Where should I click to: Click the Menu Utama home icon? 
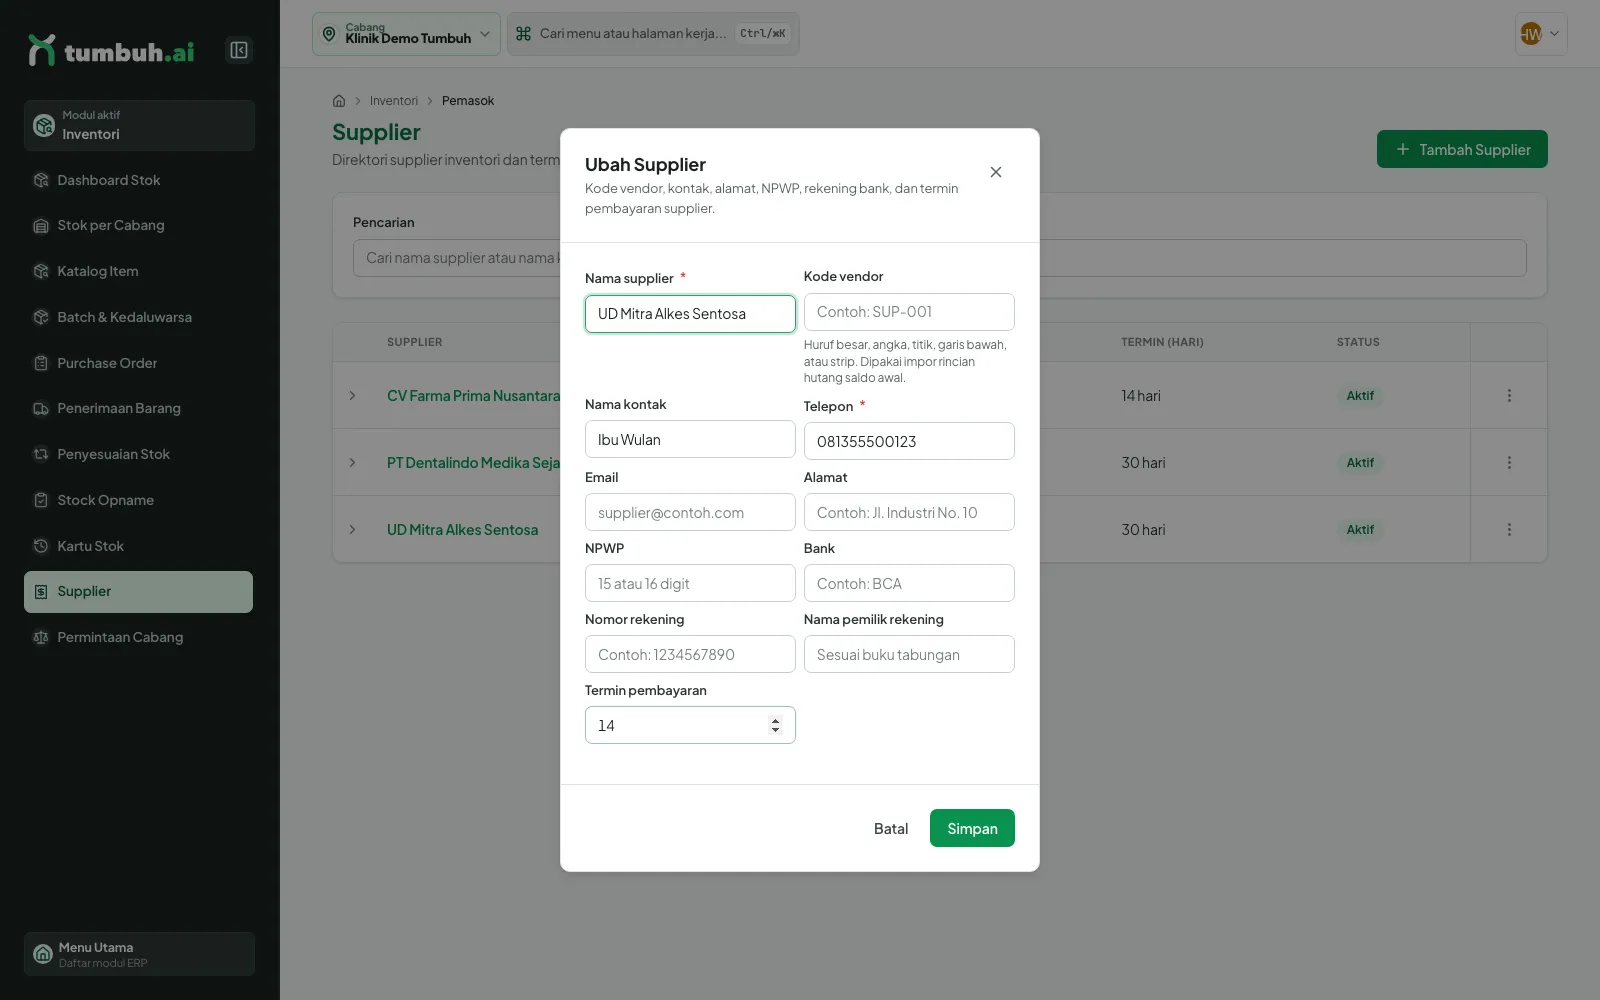[43, 954]
